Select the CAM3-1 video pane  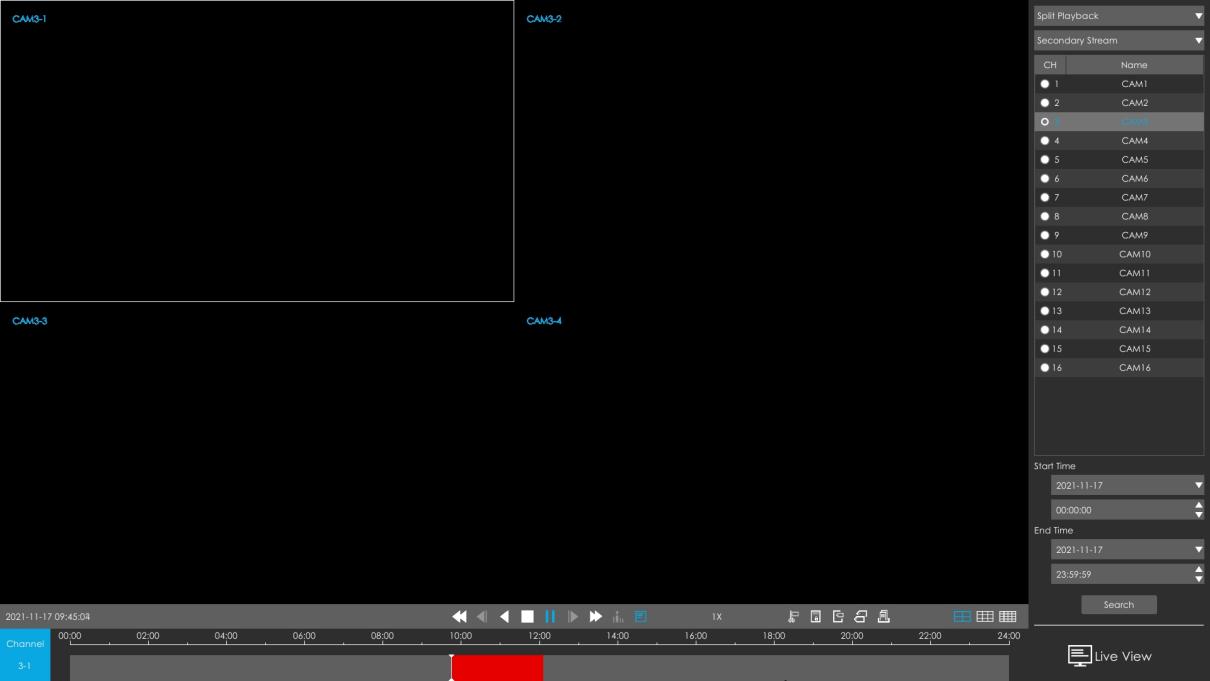point(257,151)
